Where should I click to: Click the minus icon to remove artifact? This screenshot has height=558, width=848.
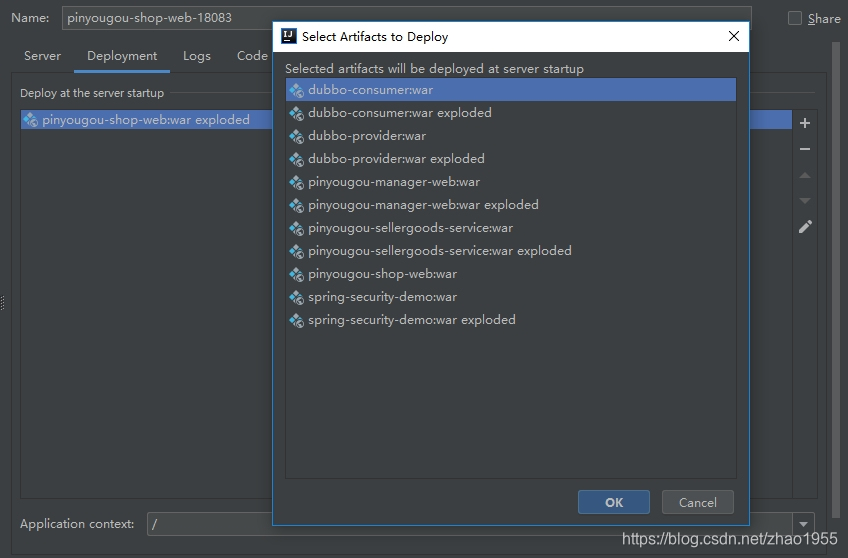(x=805, y=149)
